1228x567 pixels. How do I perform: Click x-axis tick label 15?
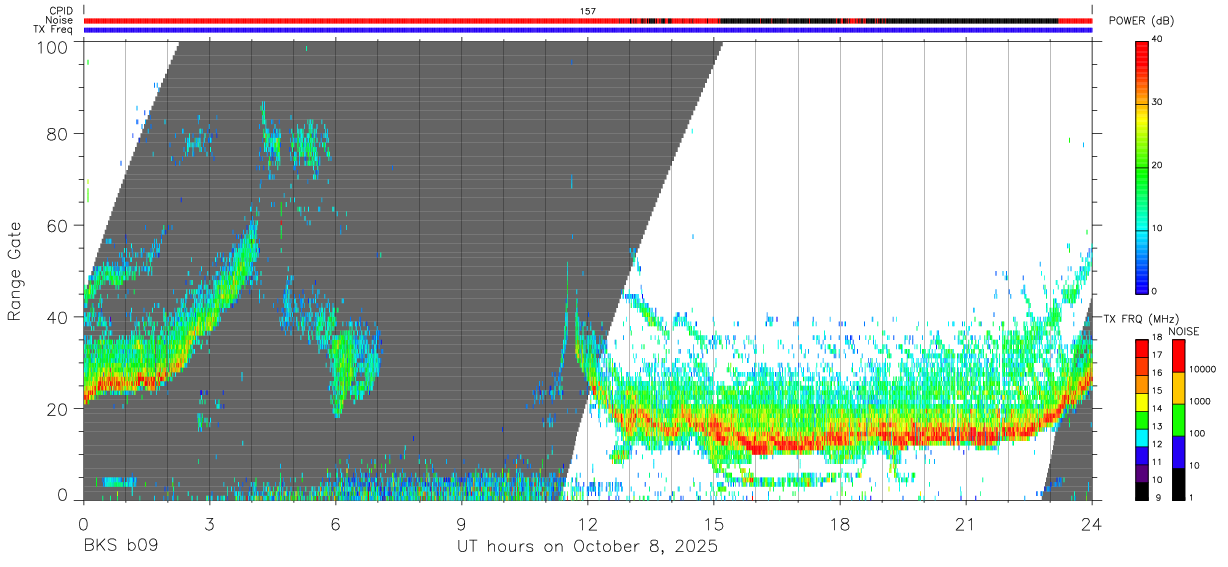(714, 524)
